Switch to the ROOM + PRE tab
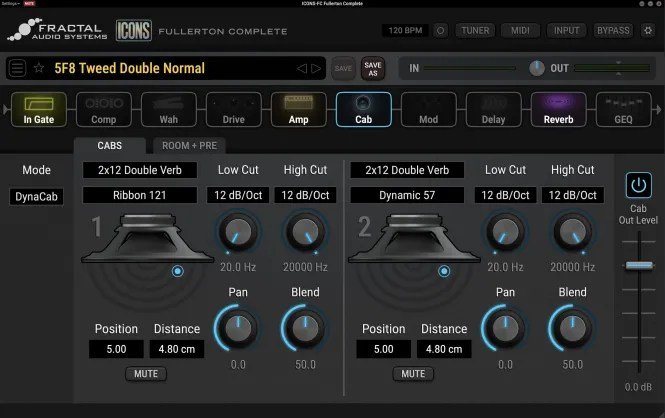The width and height of the screenshot is (665, 418). tap(189, 146)
